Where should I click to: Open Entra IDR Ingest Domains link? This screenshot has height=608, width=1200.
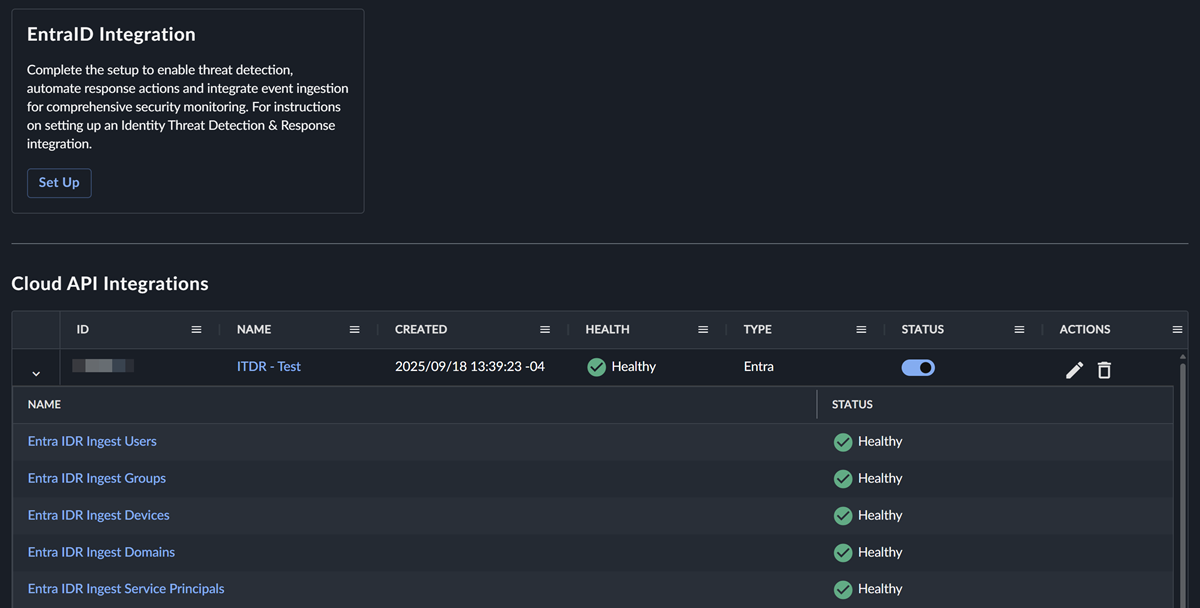[x=101, y=552]
